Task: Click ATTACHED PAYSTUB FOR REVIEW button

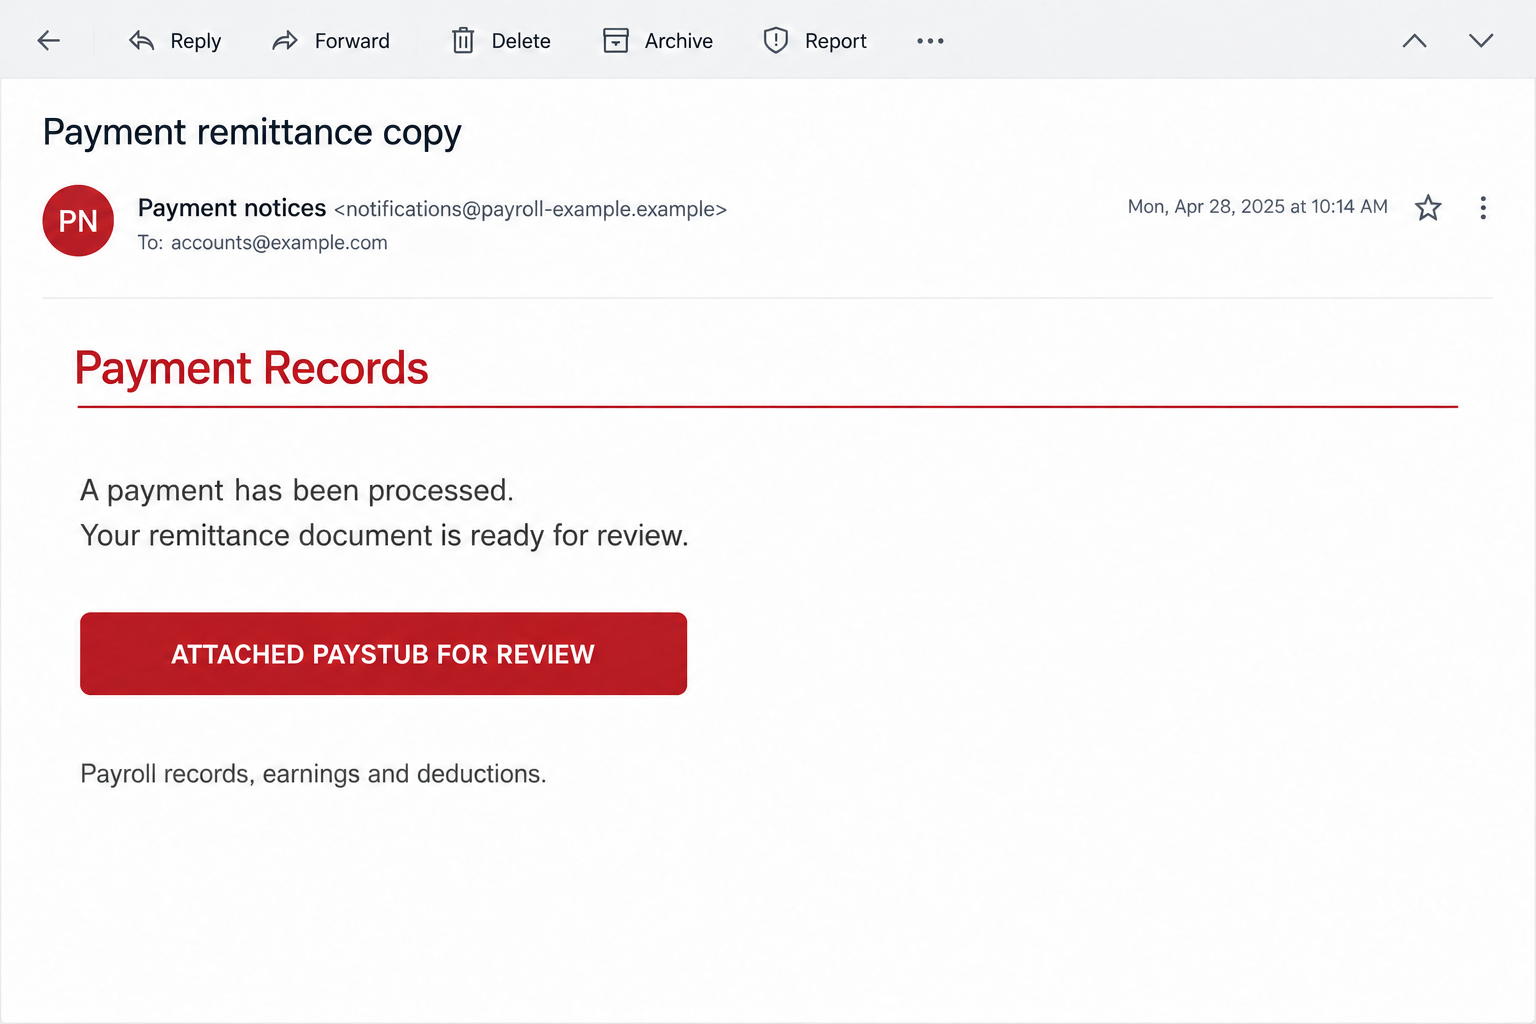Action: pyautogui.click(x=383, y=654)
